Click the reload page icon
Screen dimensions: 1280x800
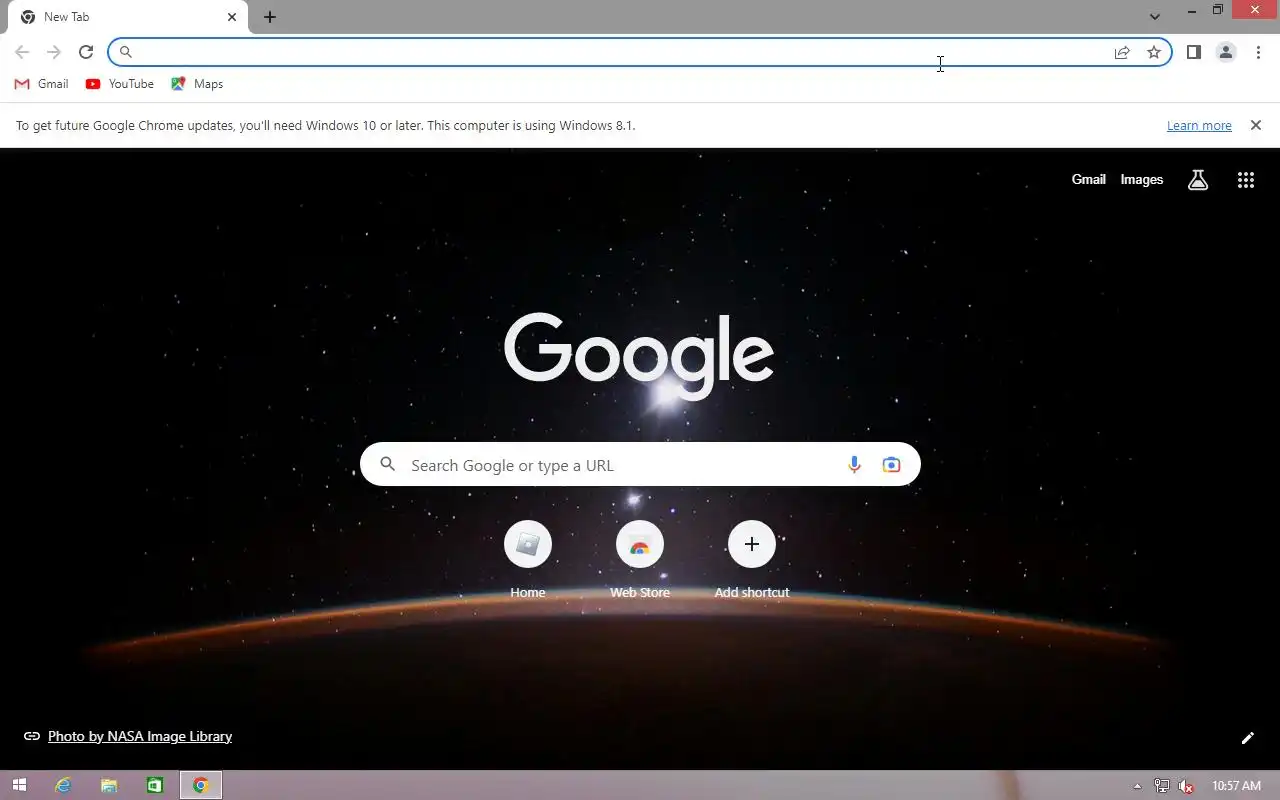point(86,52)
